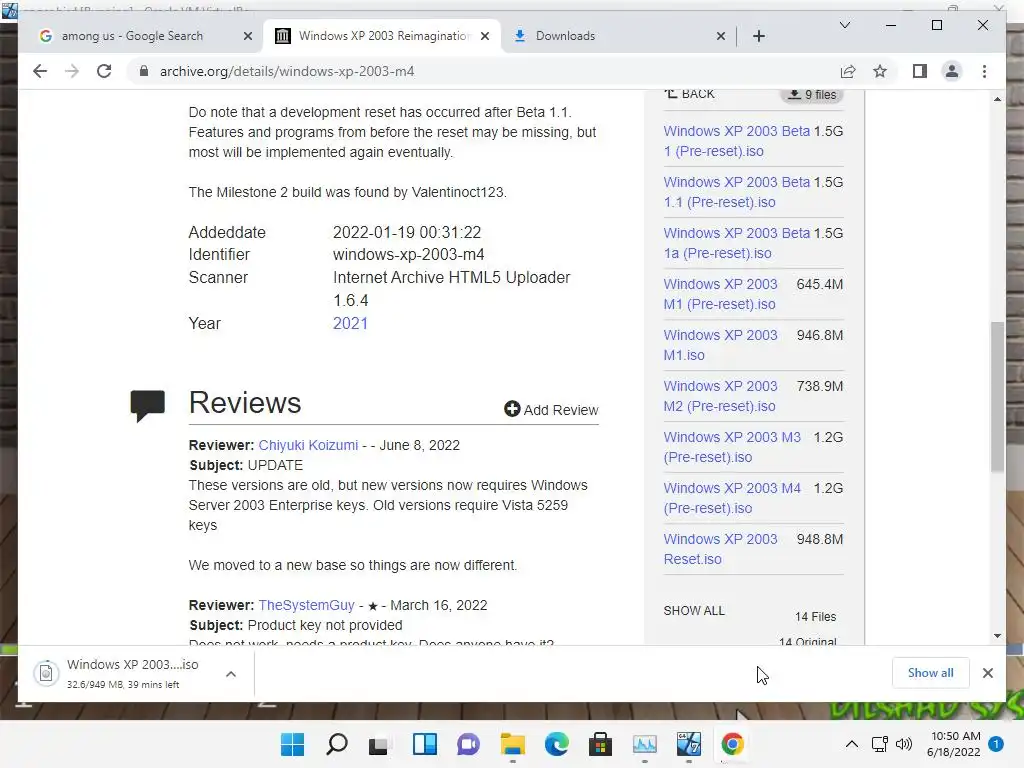Open the Chrome side panel icon
The image size is (1024, 768).
[x=920, y=71]
